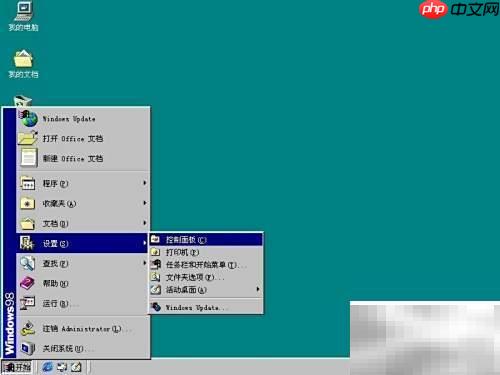Screen dimensions: 500x375
Task: Open the My Documents desktop folder icon
Action: coord(23,59)
